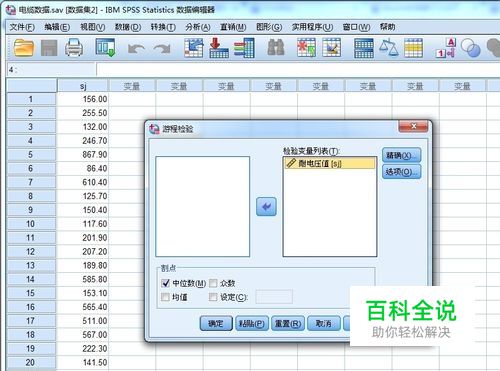Screen dimensions: 500x371
Task: Click Select cases grid icon
Action: [413, 48]
